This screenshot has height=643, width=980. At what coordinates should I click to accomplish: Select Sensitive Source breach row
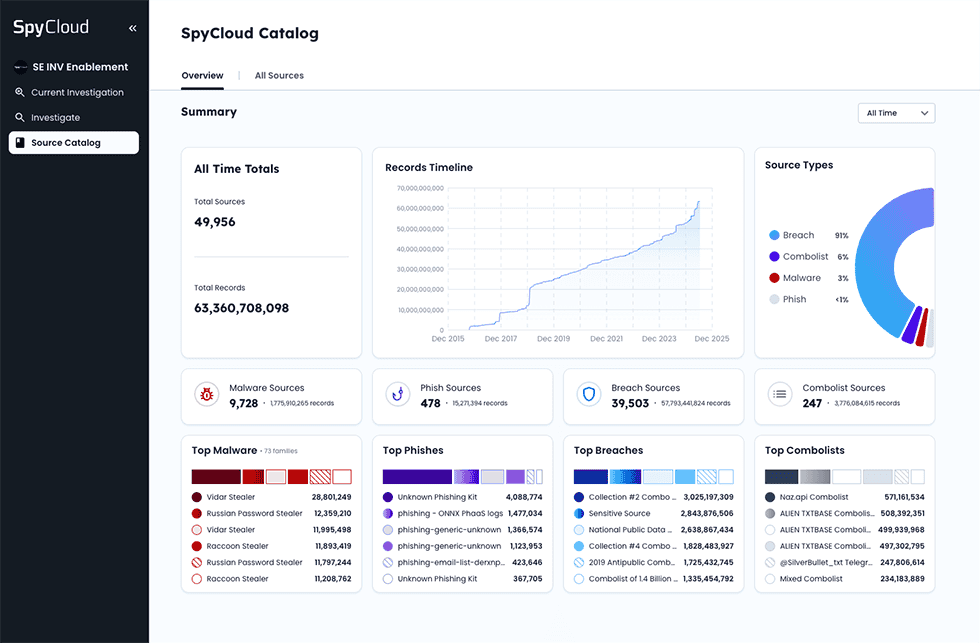pos(654,514)
